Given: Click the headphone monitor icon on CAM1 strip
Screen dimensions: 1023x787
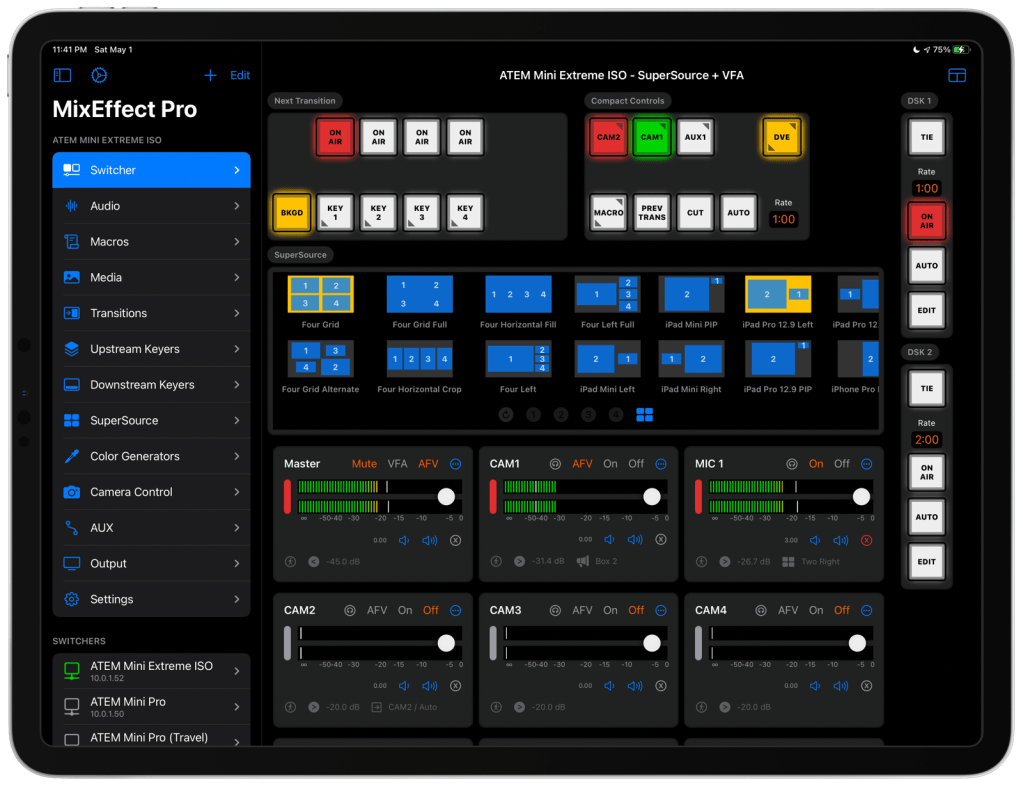Looking at the screenshot, I should 556,463.
